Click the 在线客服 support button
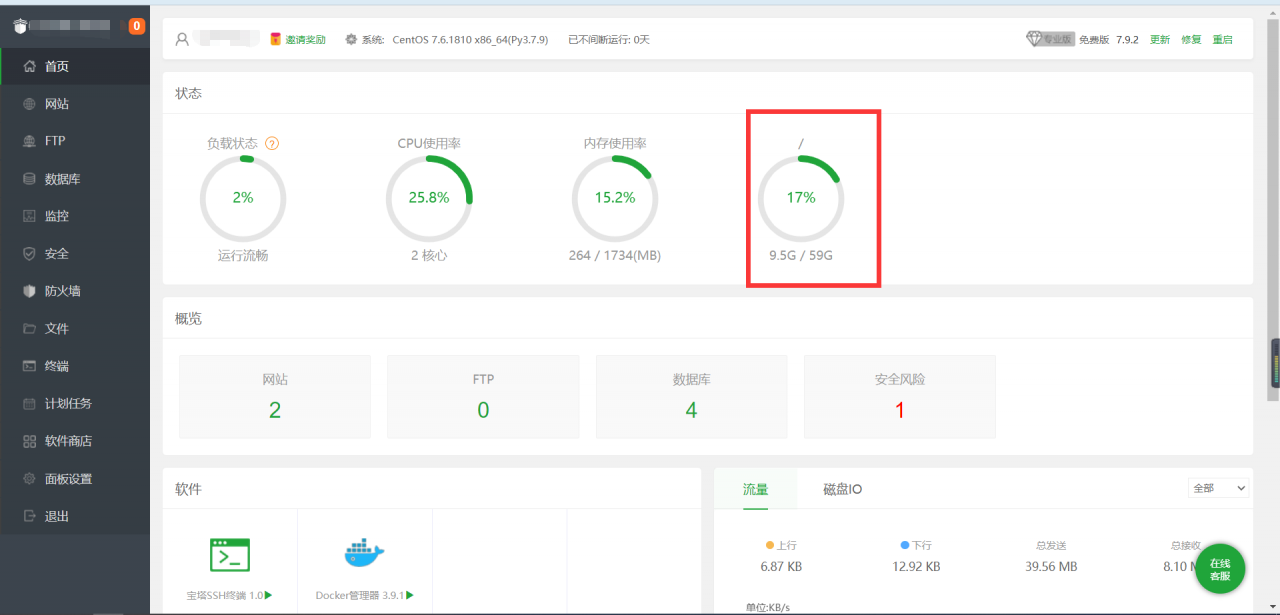1280x615 pixels. pos(1220,569)
